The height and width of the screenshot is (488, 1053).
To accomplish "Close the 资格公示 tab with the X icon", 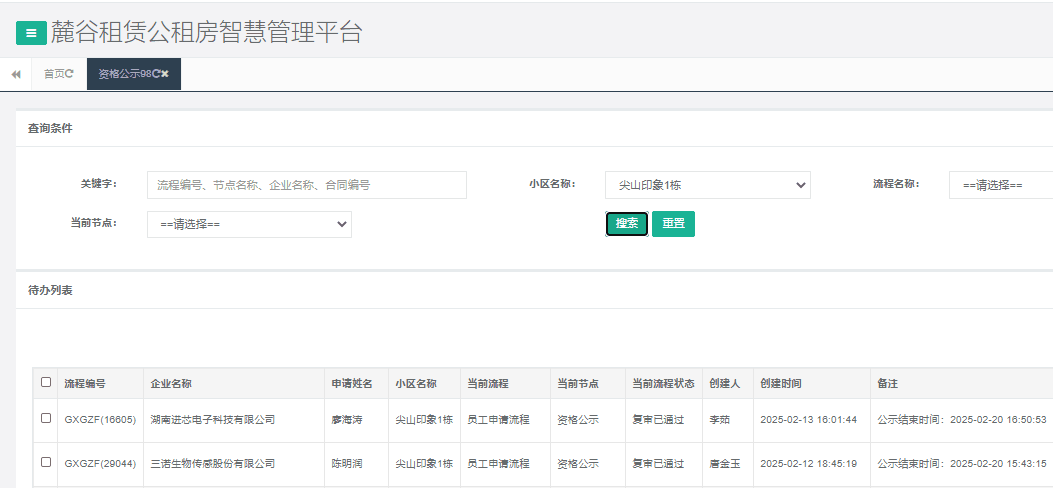I will [x=165, y=74].
